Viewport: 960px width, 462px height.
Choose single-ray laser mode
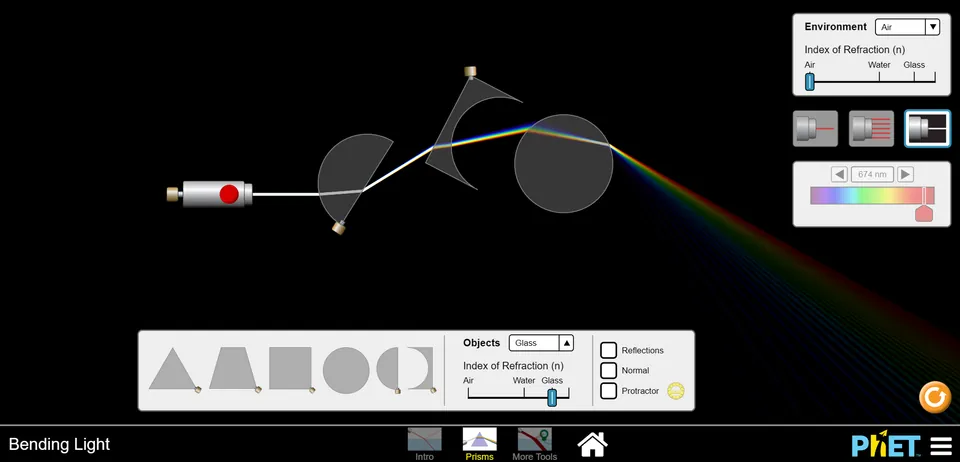816,129
